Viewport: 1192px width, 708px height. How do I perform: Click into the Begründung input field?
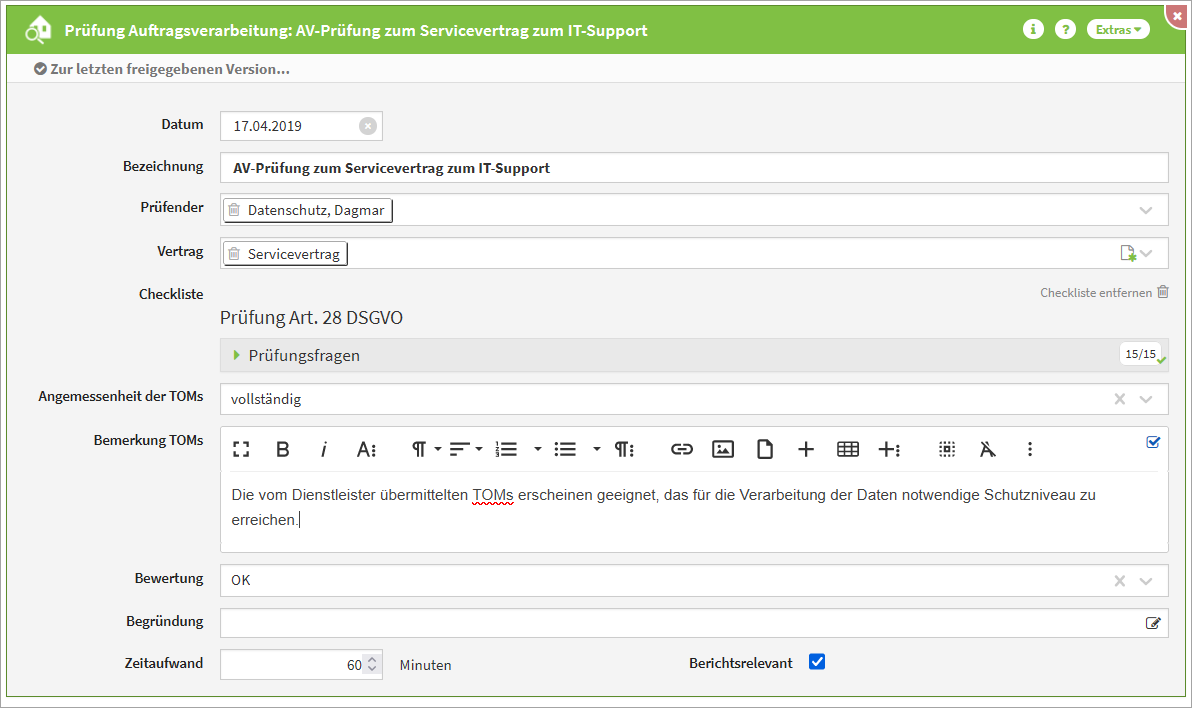[680, 623]
